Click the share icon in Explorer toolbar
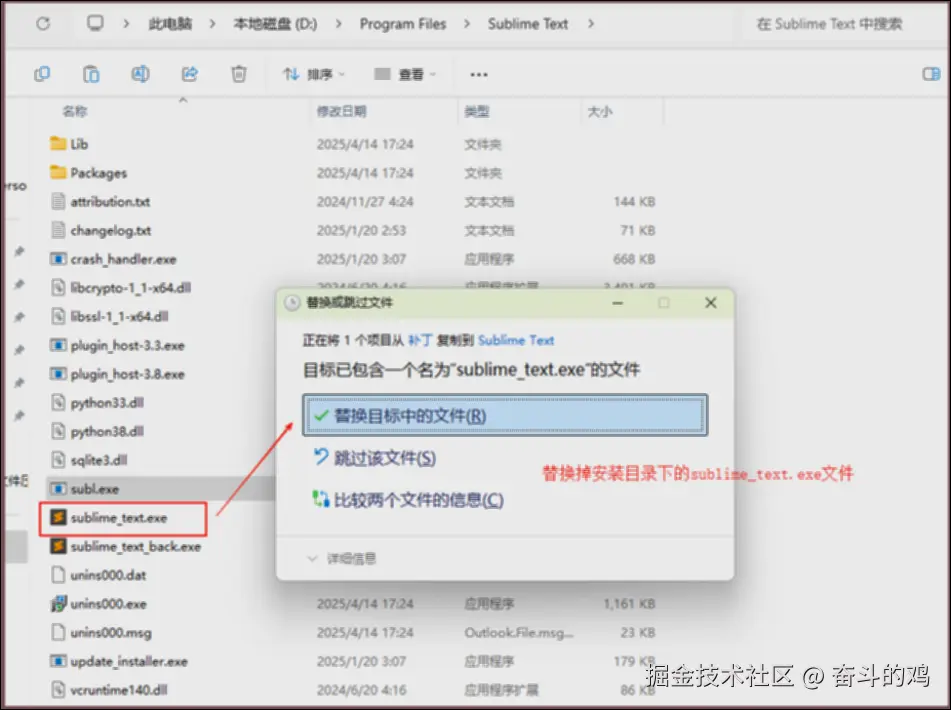This screenshot has height=710, width=951. 190,74
